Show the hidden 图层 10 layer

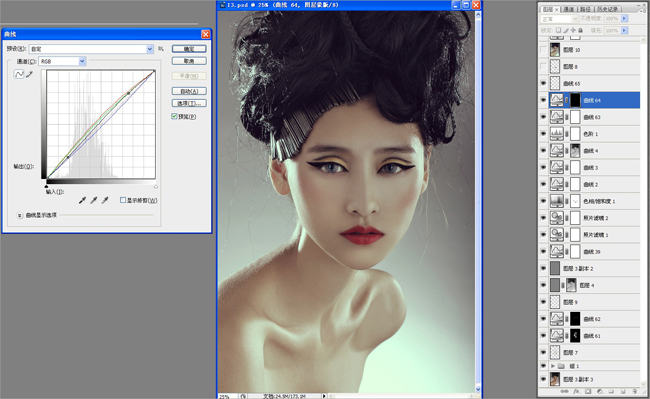543,50
